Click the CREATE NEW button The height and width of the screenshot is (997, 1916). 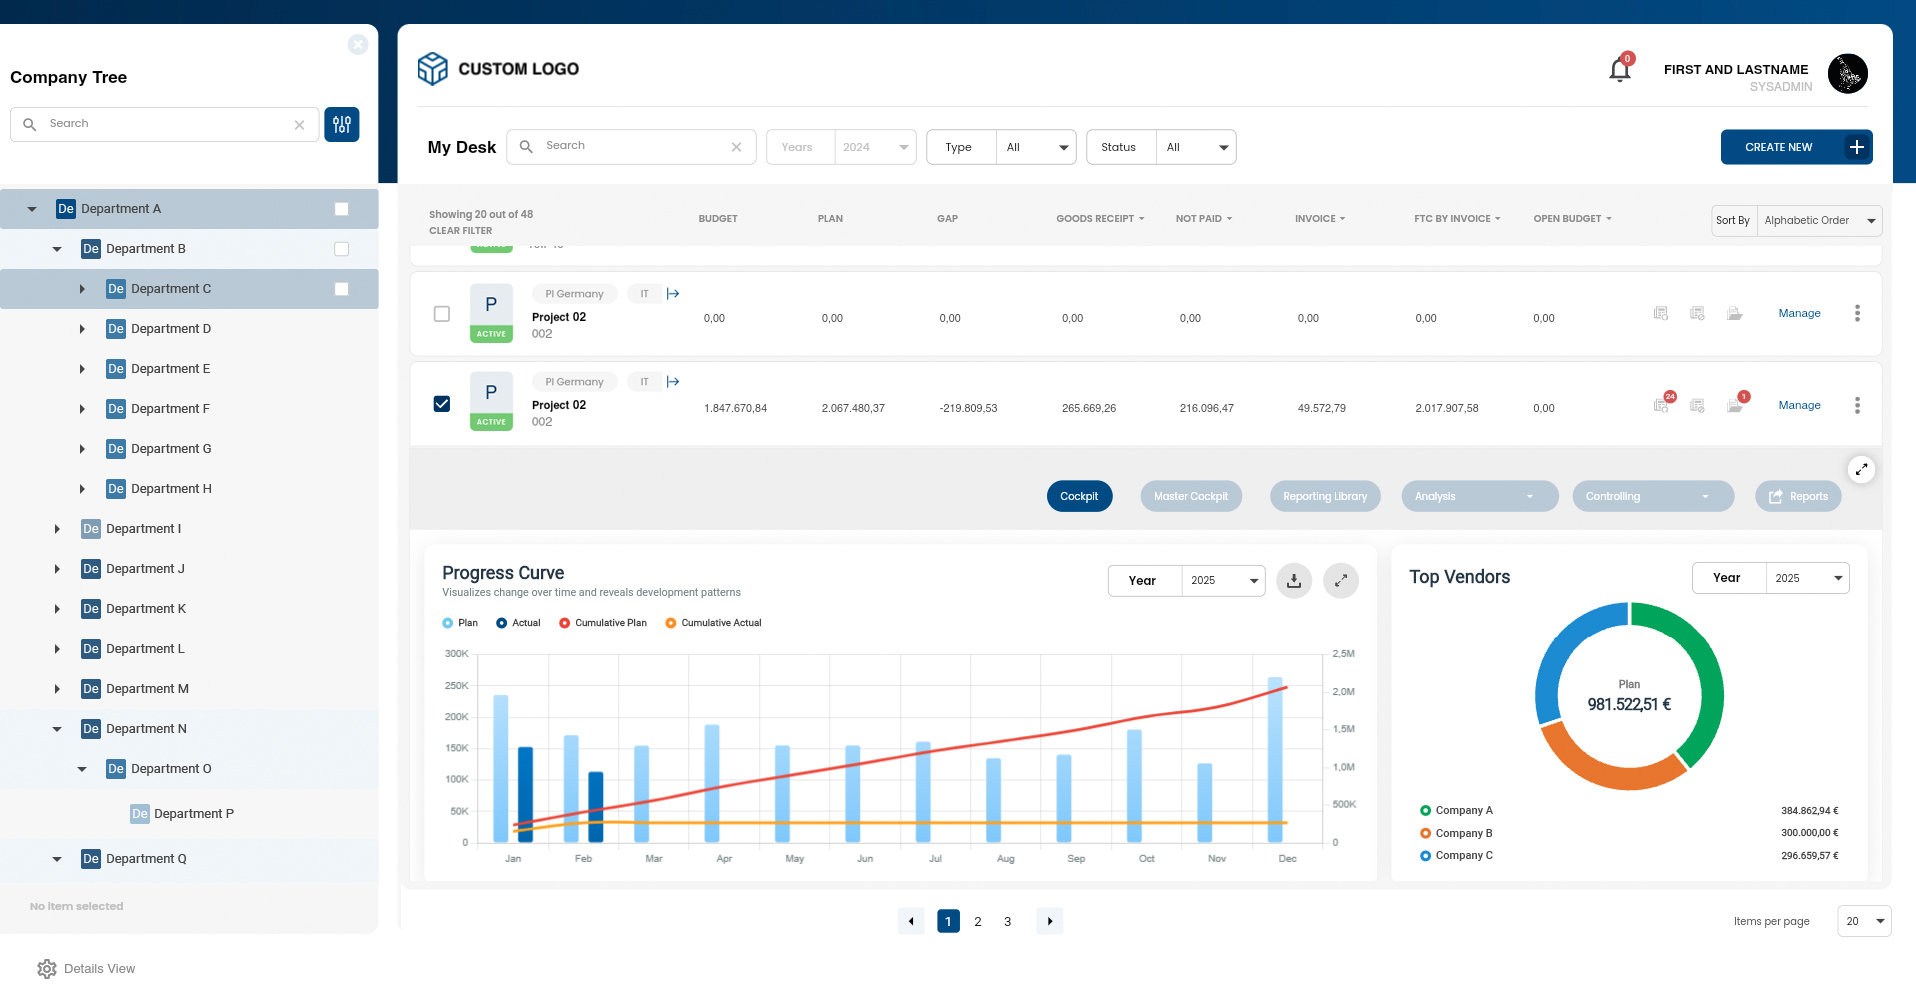click(x=1795, y=147)
